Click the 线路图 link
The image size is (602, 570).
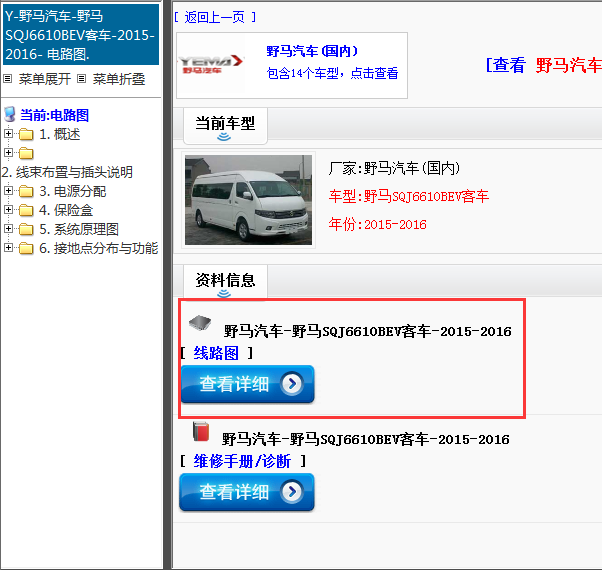(x=216, y=353)
